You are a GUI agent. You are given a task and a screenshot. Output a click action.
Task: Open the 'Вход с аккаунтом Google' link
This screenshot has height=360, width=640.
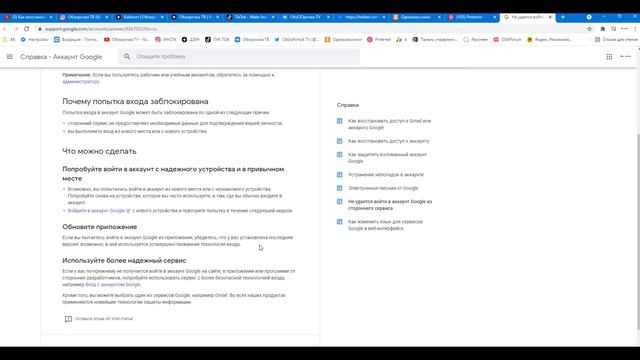[x=113, y=284]
